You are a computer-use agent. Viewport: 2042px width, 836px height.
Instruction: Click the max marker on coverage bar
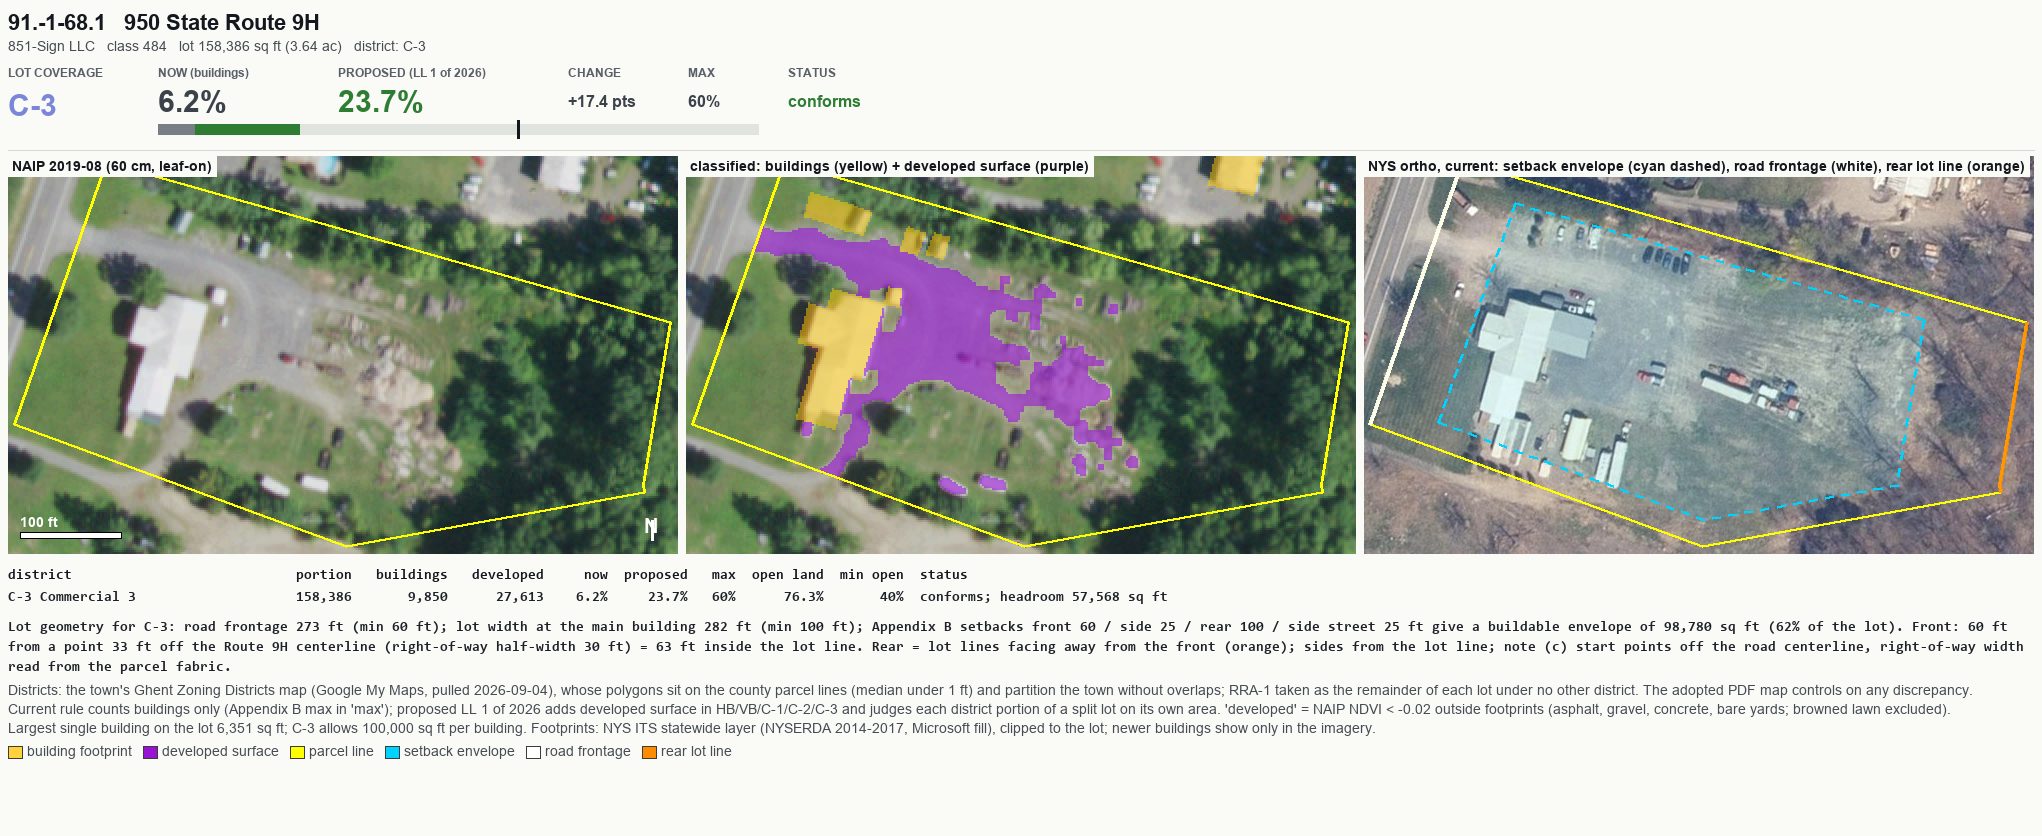coord(518,129)
